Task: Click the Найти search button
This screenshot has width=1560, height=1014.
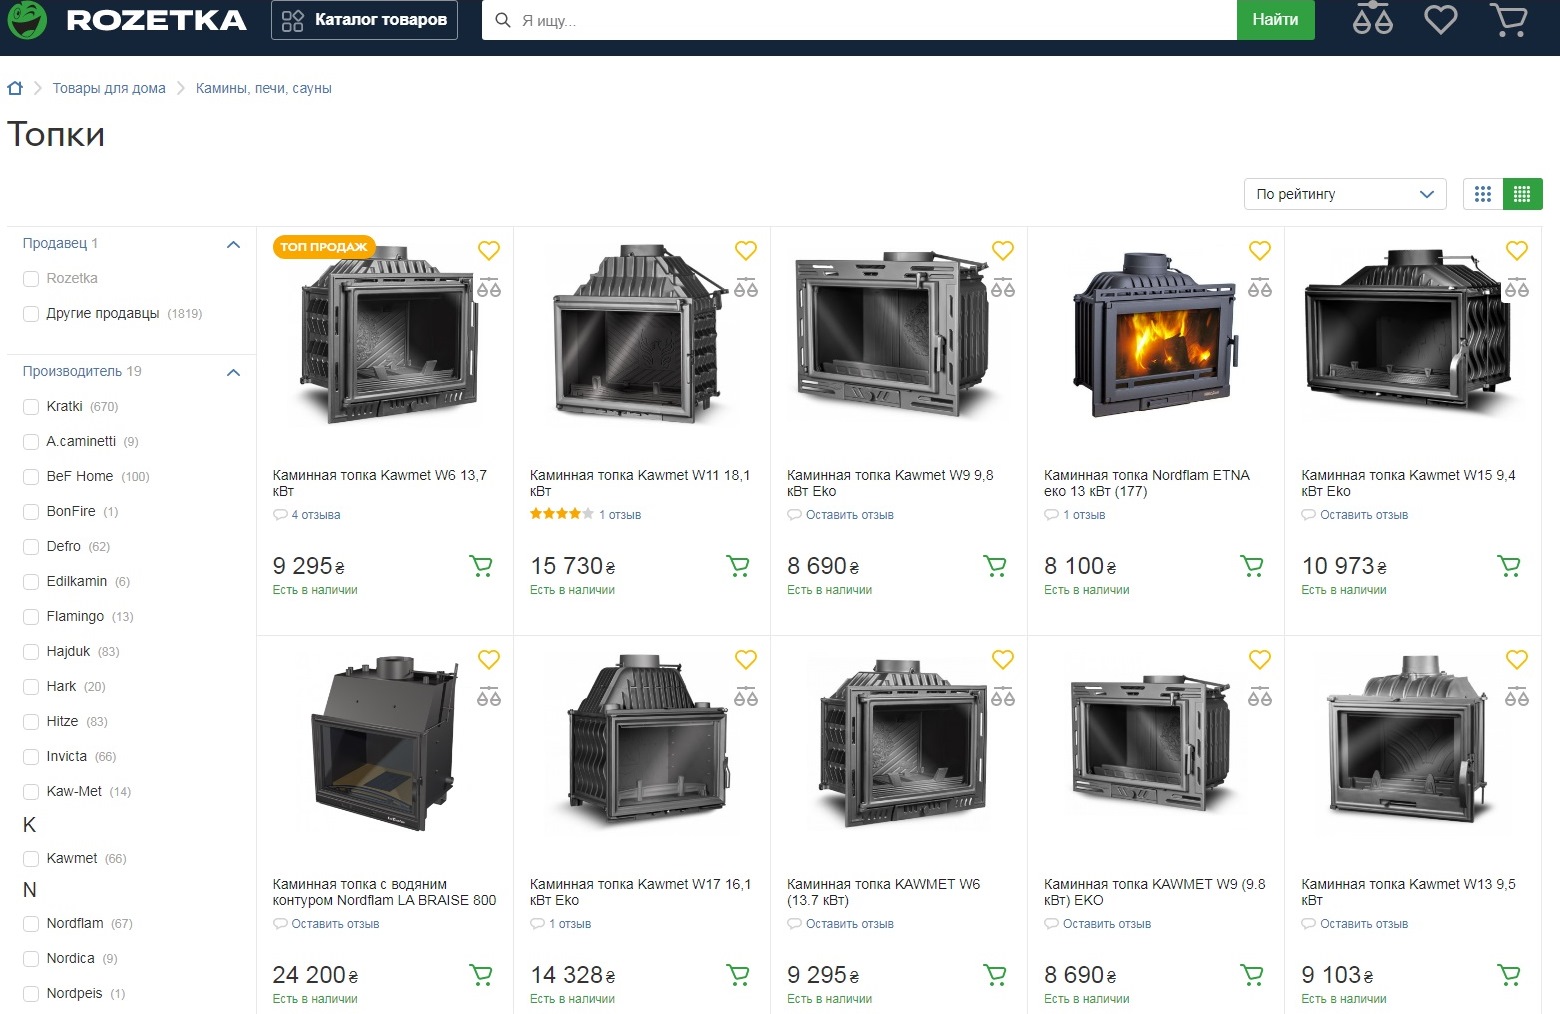Action: (x=1275, y=20)
